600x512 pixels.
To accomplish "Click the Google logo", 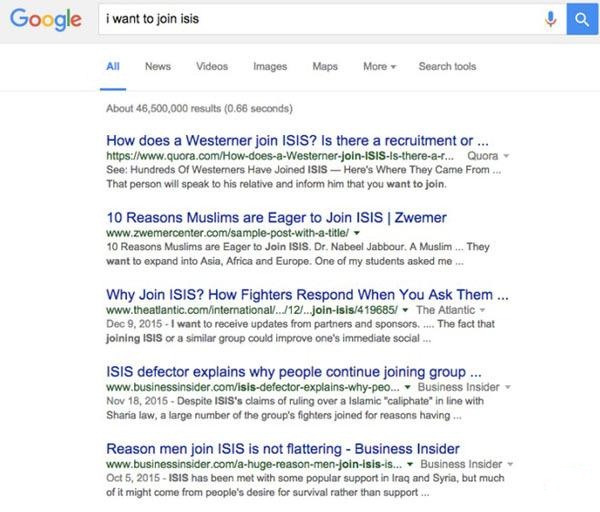I will [47, 21].
